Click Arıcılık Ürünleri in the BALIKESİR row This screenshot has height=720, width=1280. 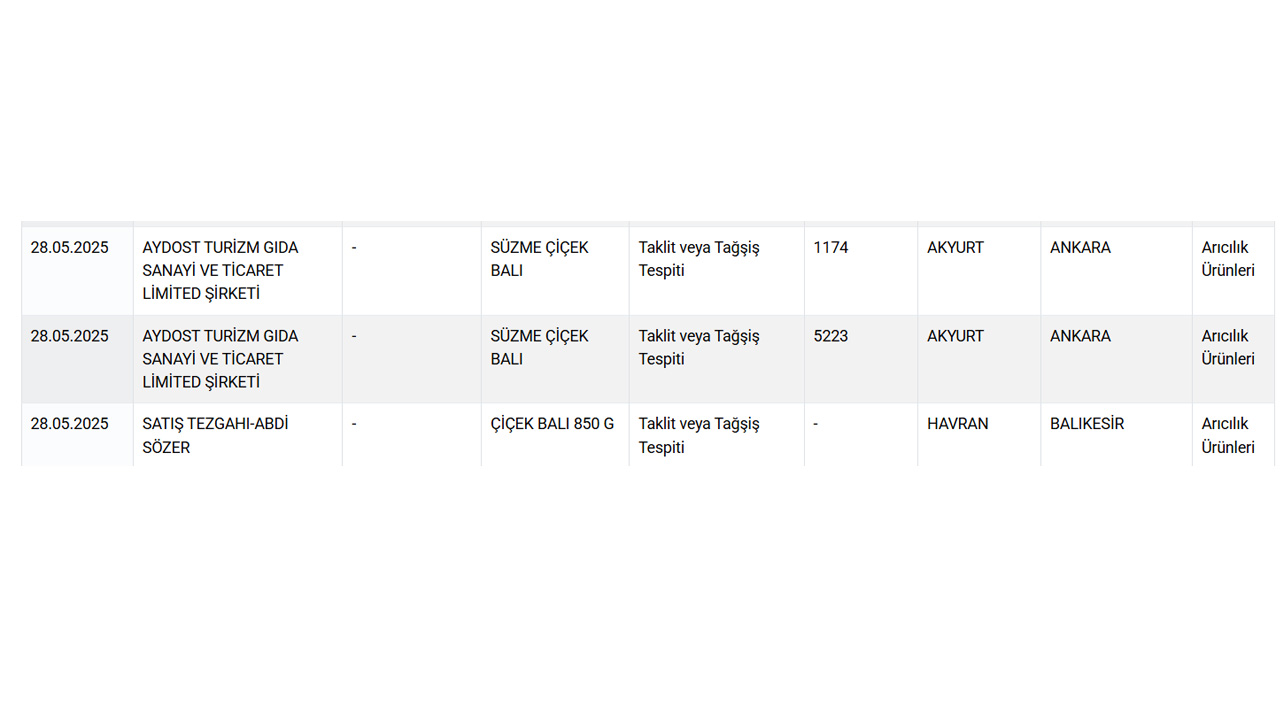pos(1227,435)
